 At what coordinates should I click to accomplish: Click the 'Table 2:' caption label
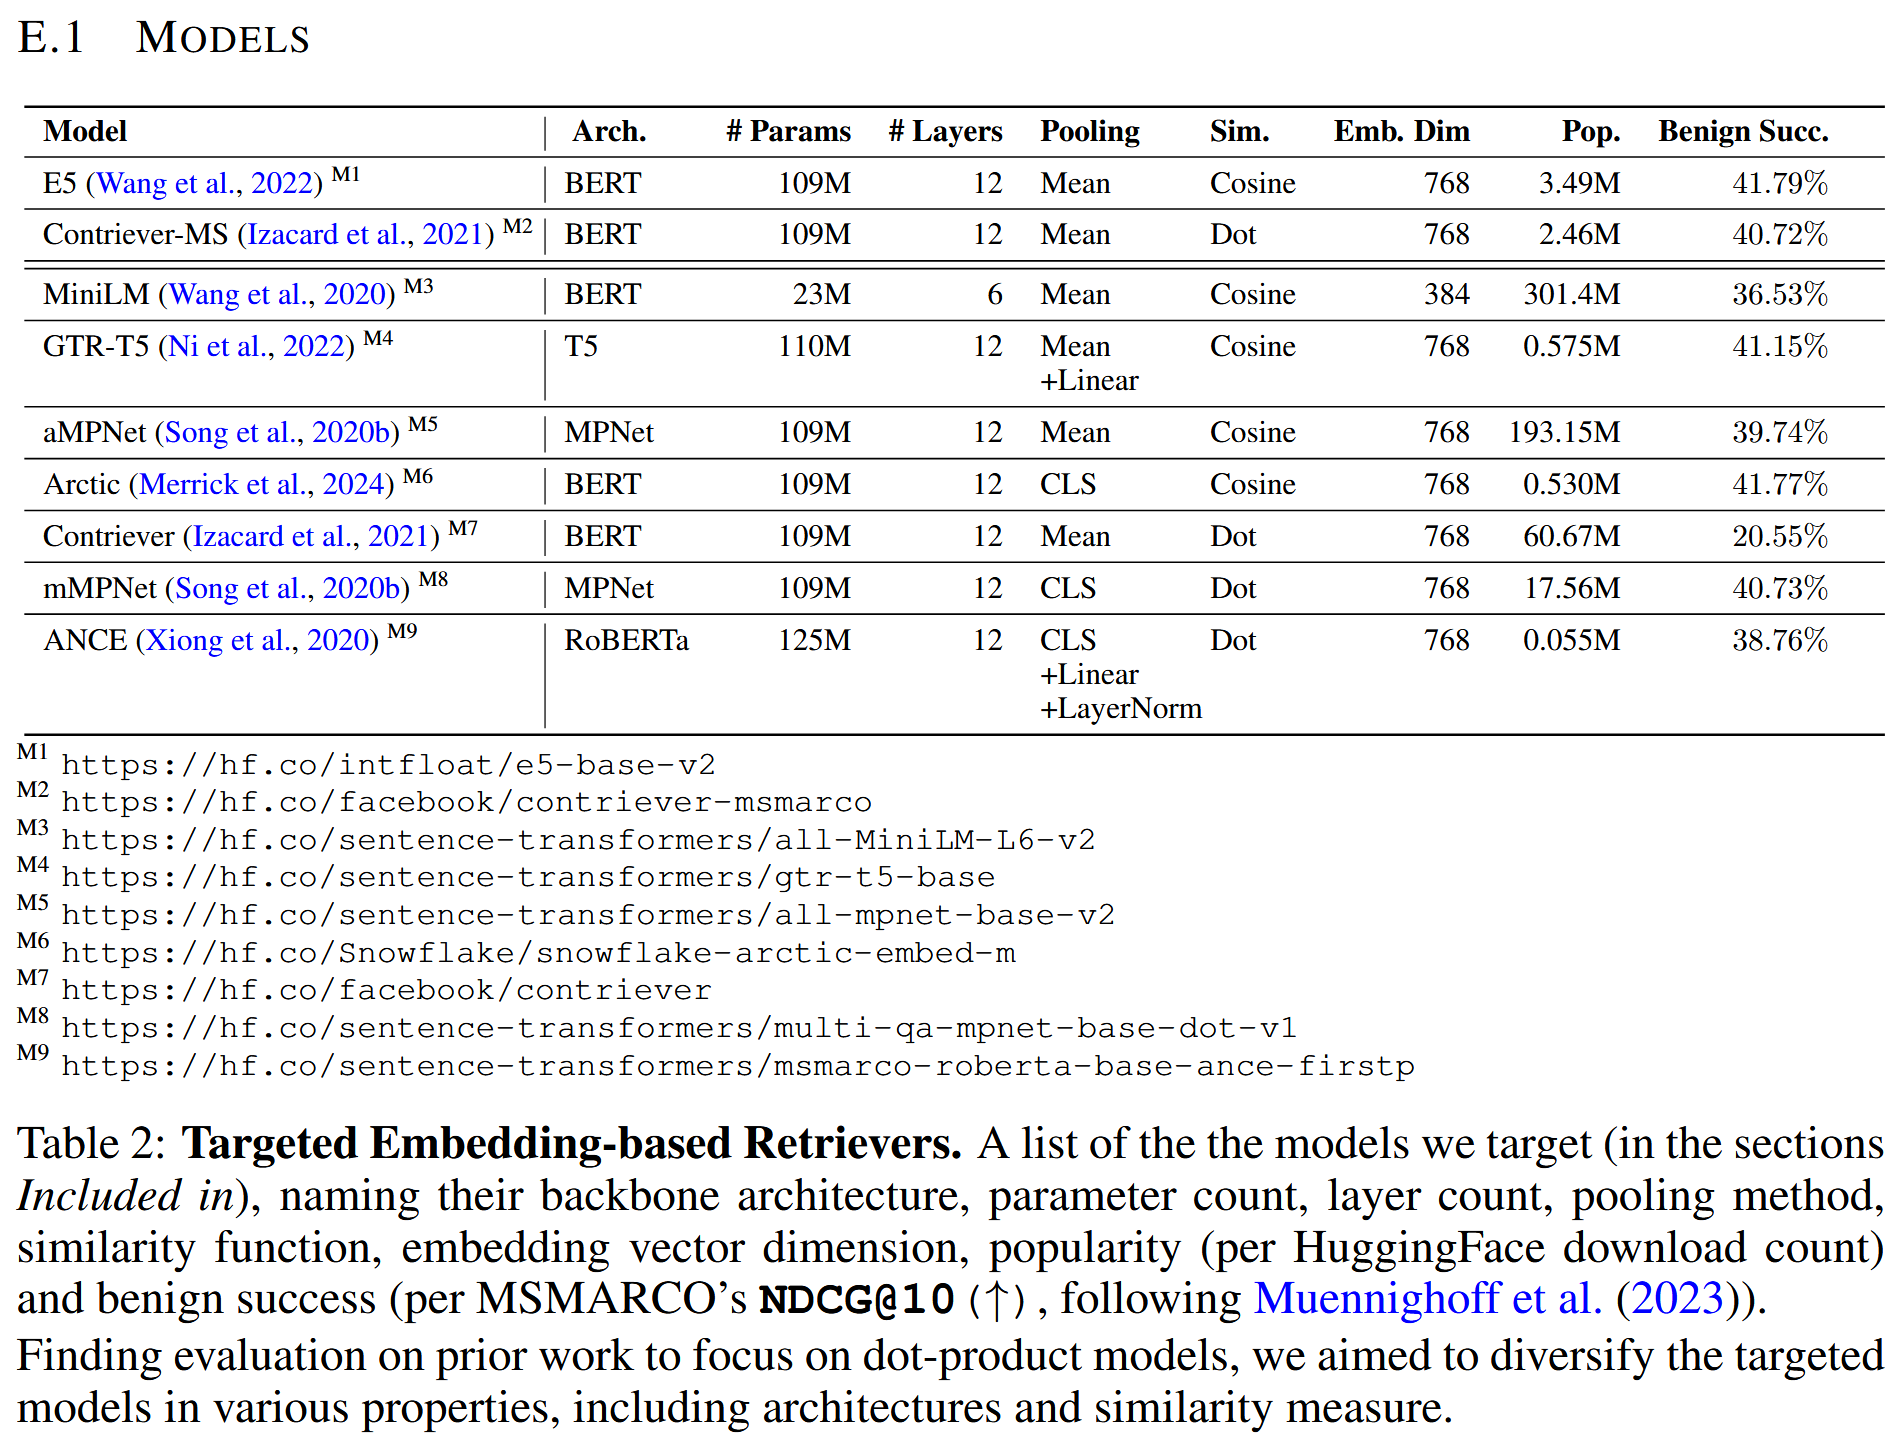[92, 1144]
